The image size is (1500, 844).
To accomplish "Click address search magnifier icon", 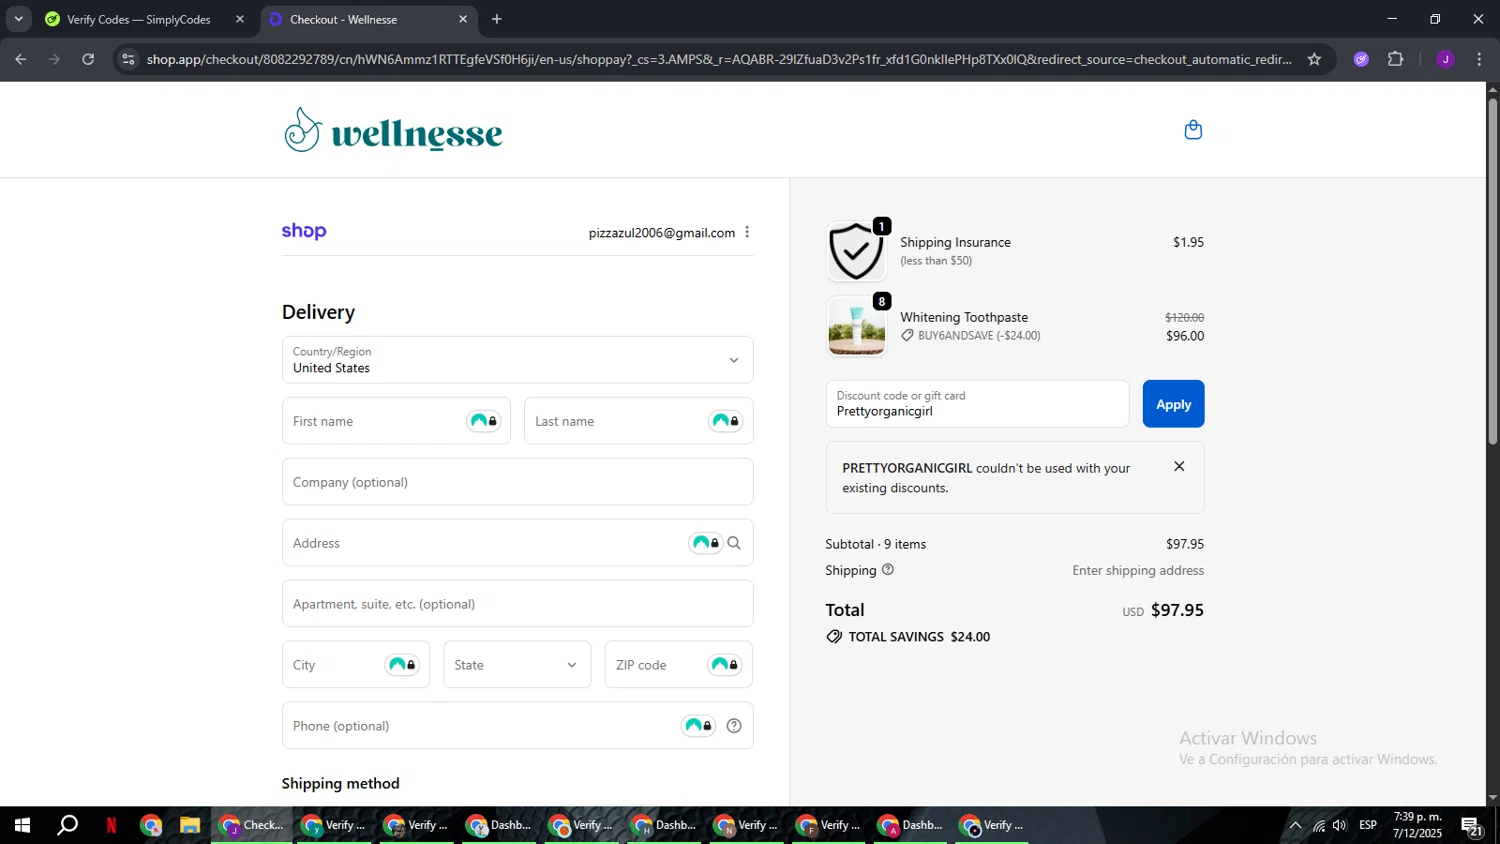I will click(734, 543).
